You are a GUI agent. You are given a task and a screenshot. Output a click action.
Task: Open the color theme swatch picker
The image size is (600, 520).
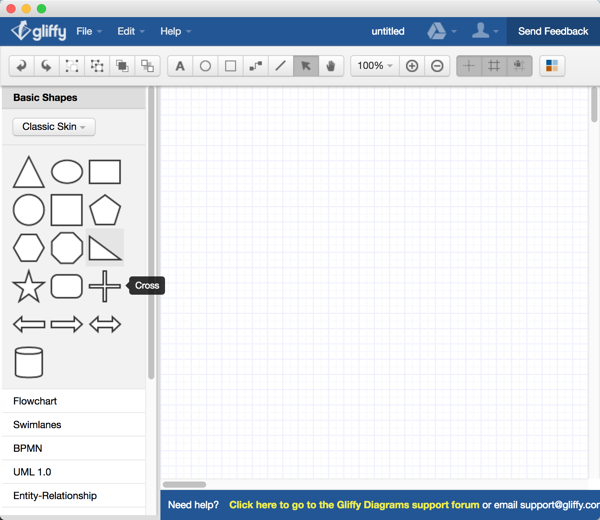[552, 66]
